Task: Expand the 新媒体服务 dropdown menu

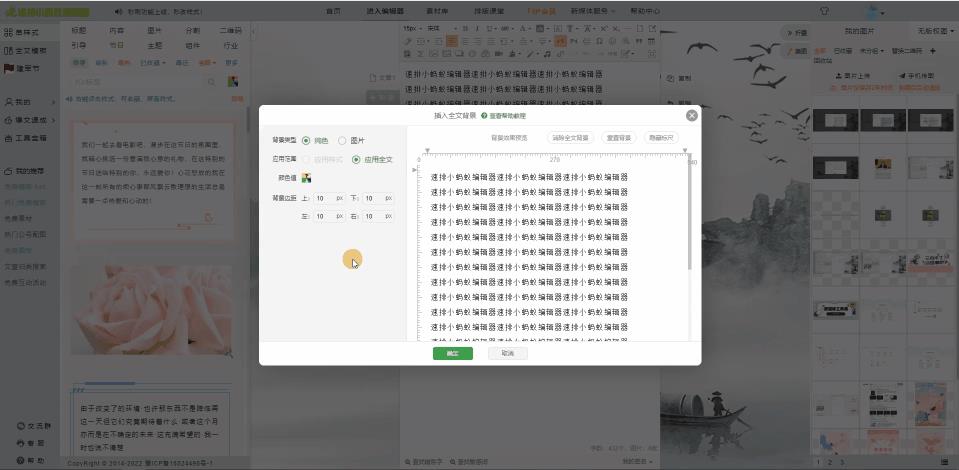Action: click(594, 11)
